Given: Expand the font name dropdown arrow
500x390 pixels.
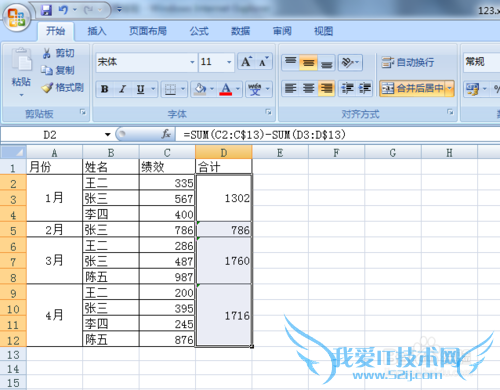Looking at the screenshot, I should [x=192, y=62].
